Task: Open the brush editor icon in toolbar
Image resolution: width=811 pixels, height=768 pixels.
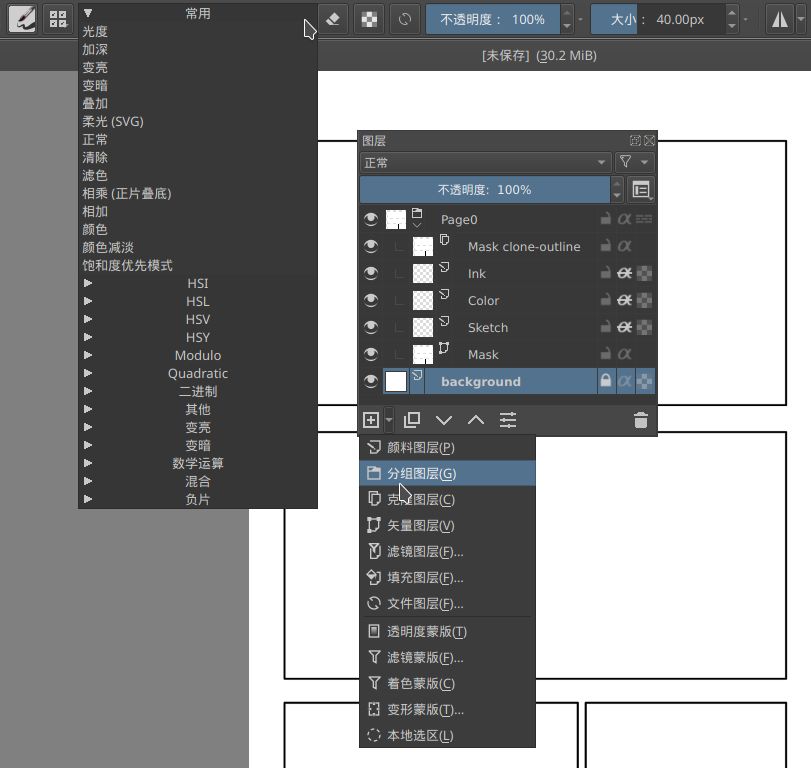Action: (22, 19)
